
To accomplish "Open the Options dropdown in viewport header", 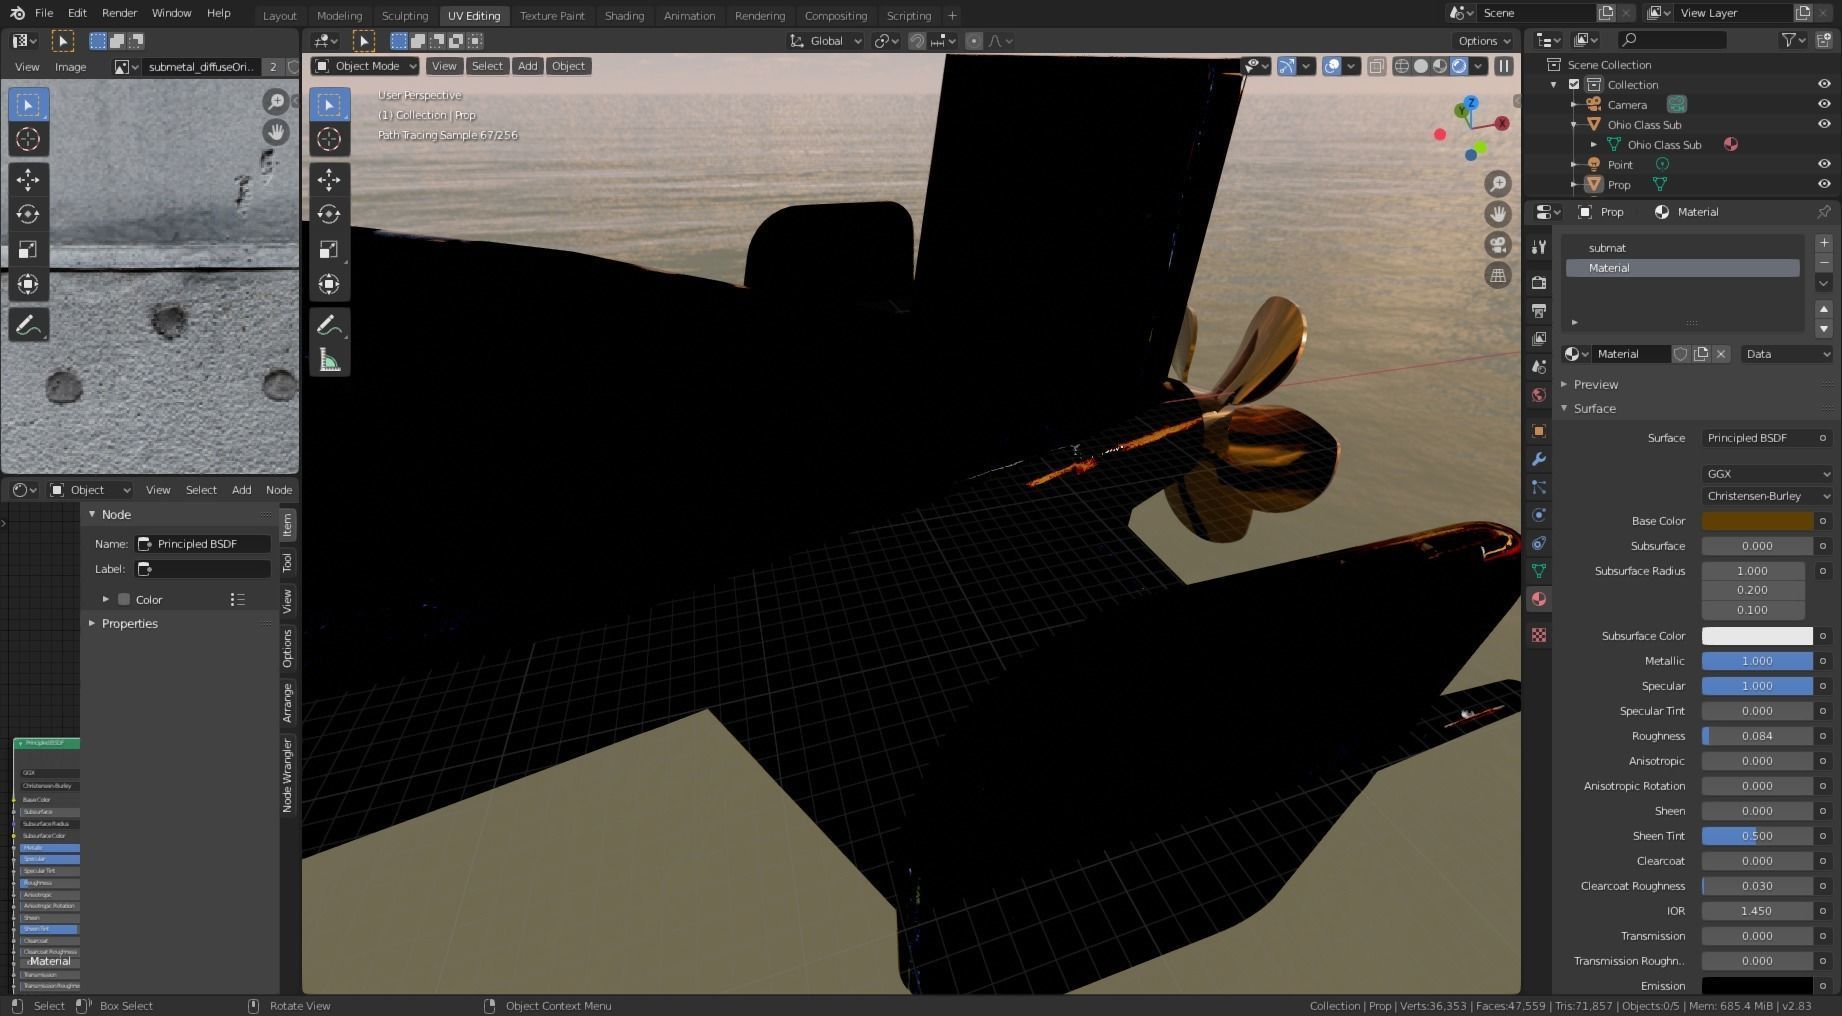I will pyautogui.click(x=1484, y=41).
